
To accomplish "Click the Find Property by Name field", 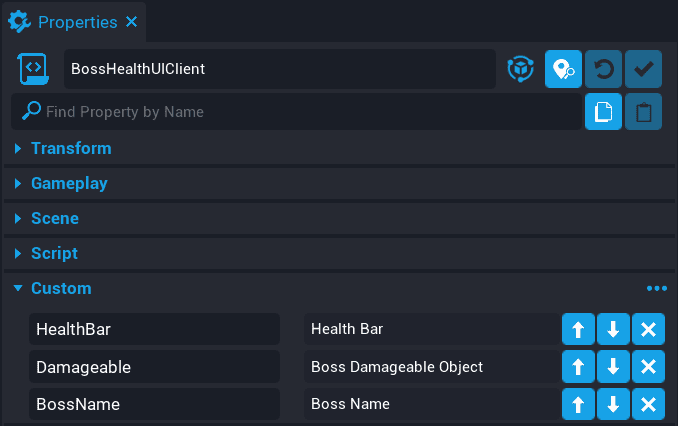I will (300, 112).
